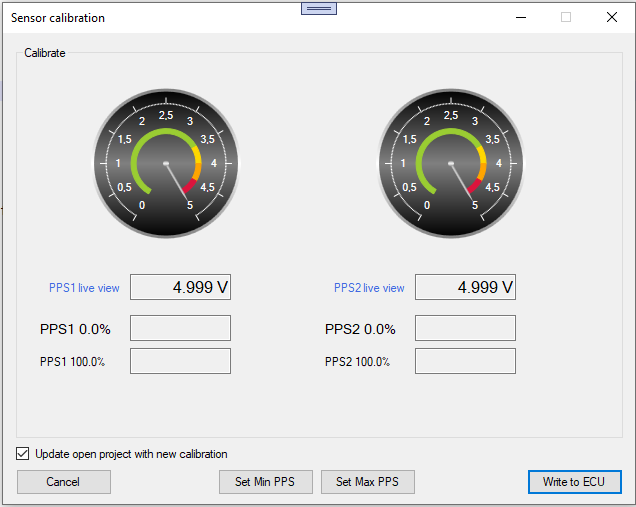Click Set Min PPS button
This screenshot has height=507, width=636.
coord(266,482)
